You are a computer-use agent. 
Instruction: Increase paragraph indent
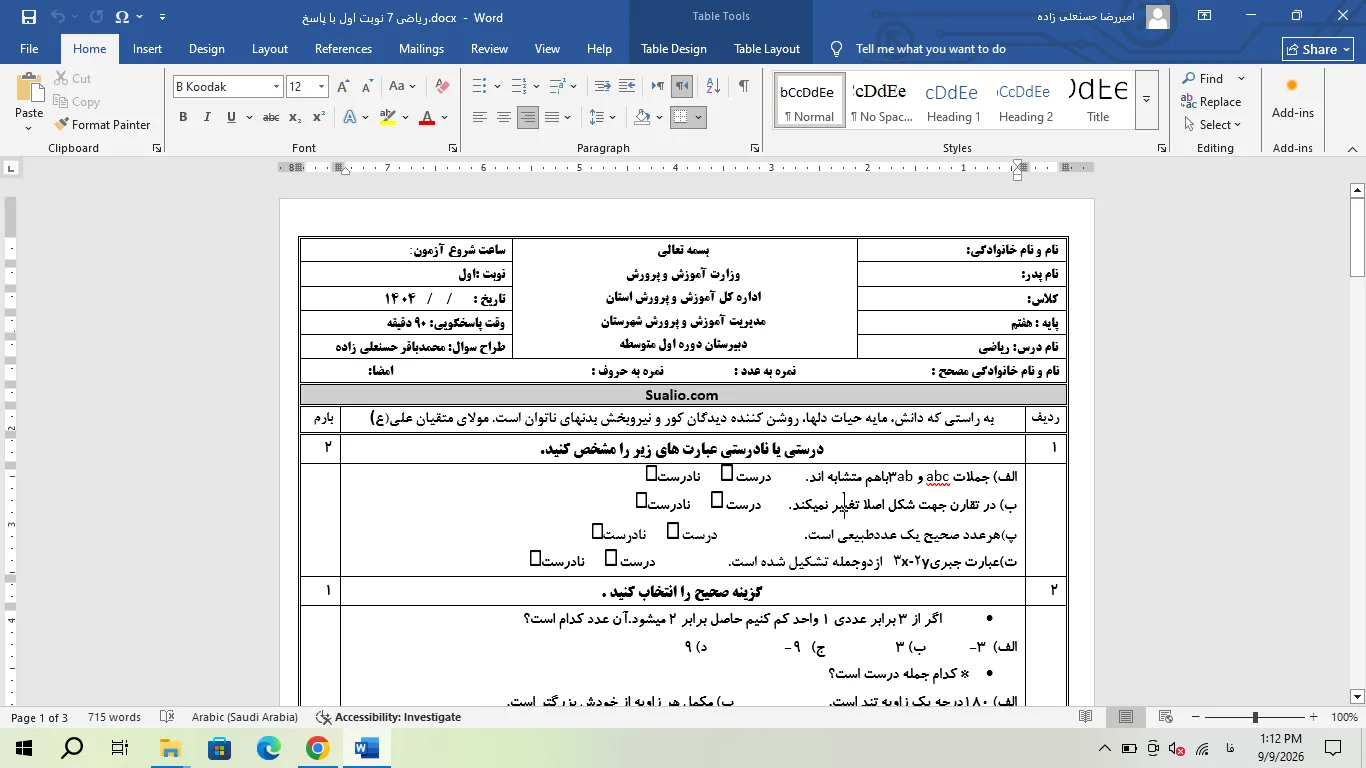627,87
